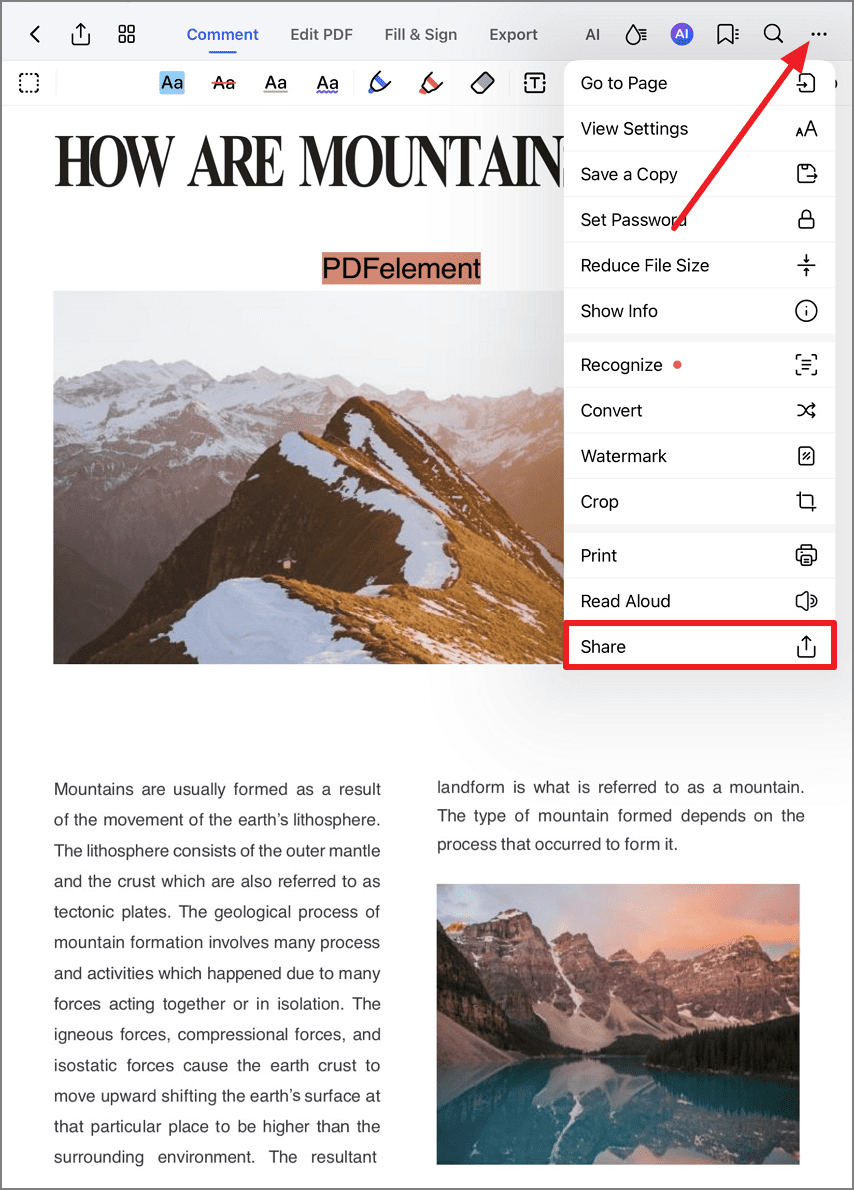Tap the back arrow icon

point(35,34)
